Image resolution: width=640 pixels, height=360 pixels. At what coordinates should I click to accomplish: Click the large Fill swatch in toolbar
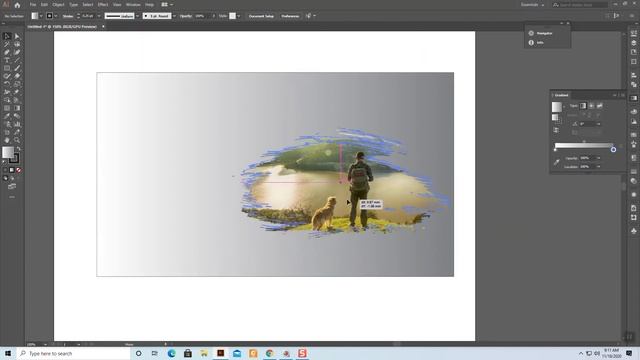pos(8,152)
